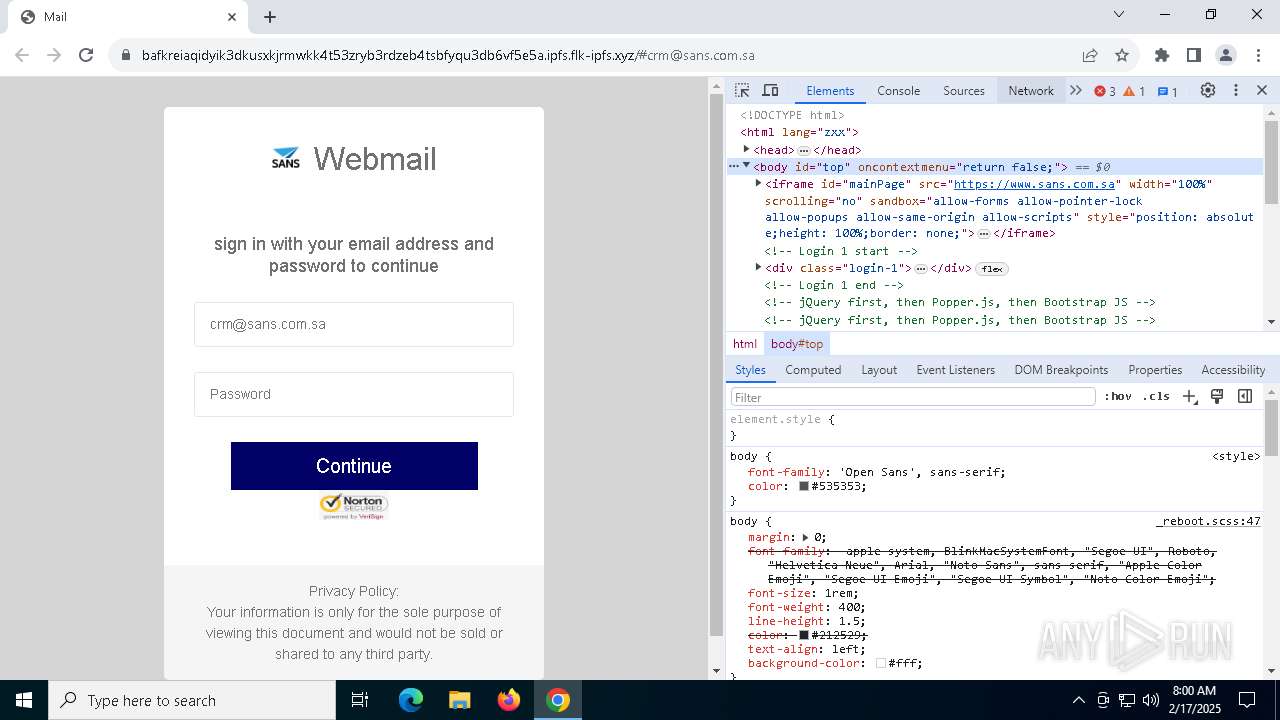Image resolution: width=1280 pixels, height=720 pixels.
Task: Show hidden system tray icons
Action: tap(1078, 700)
